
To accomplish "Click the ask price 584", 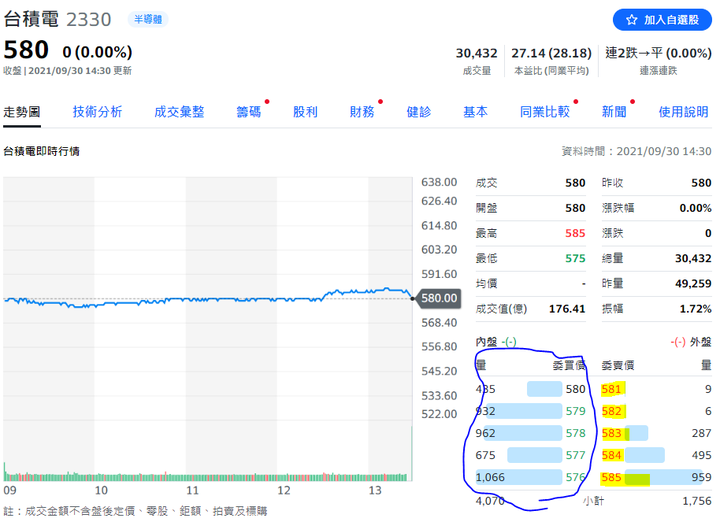I will 611,455.
